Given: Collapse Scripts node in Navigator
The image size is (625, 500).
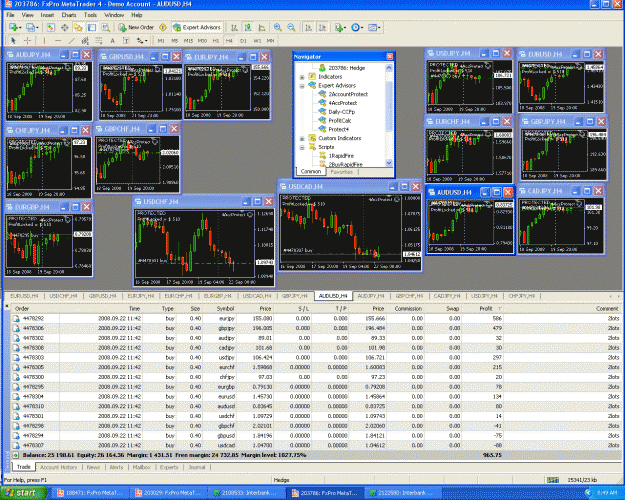Looking at the screenshot, I should [302, 147].
